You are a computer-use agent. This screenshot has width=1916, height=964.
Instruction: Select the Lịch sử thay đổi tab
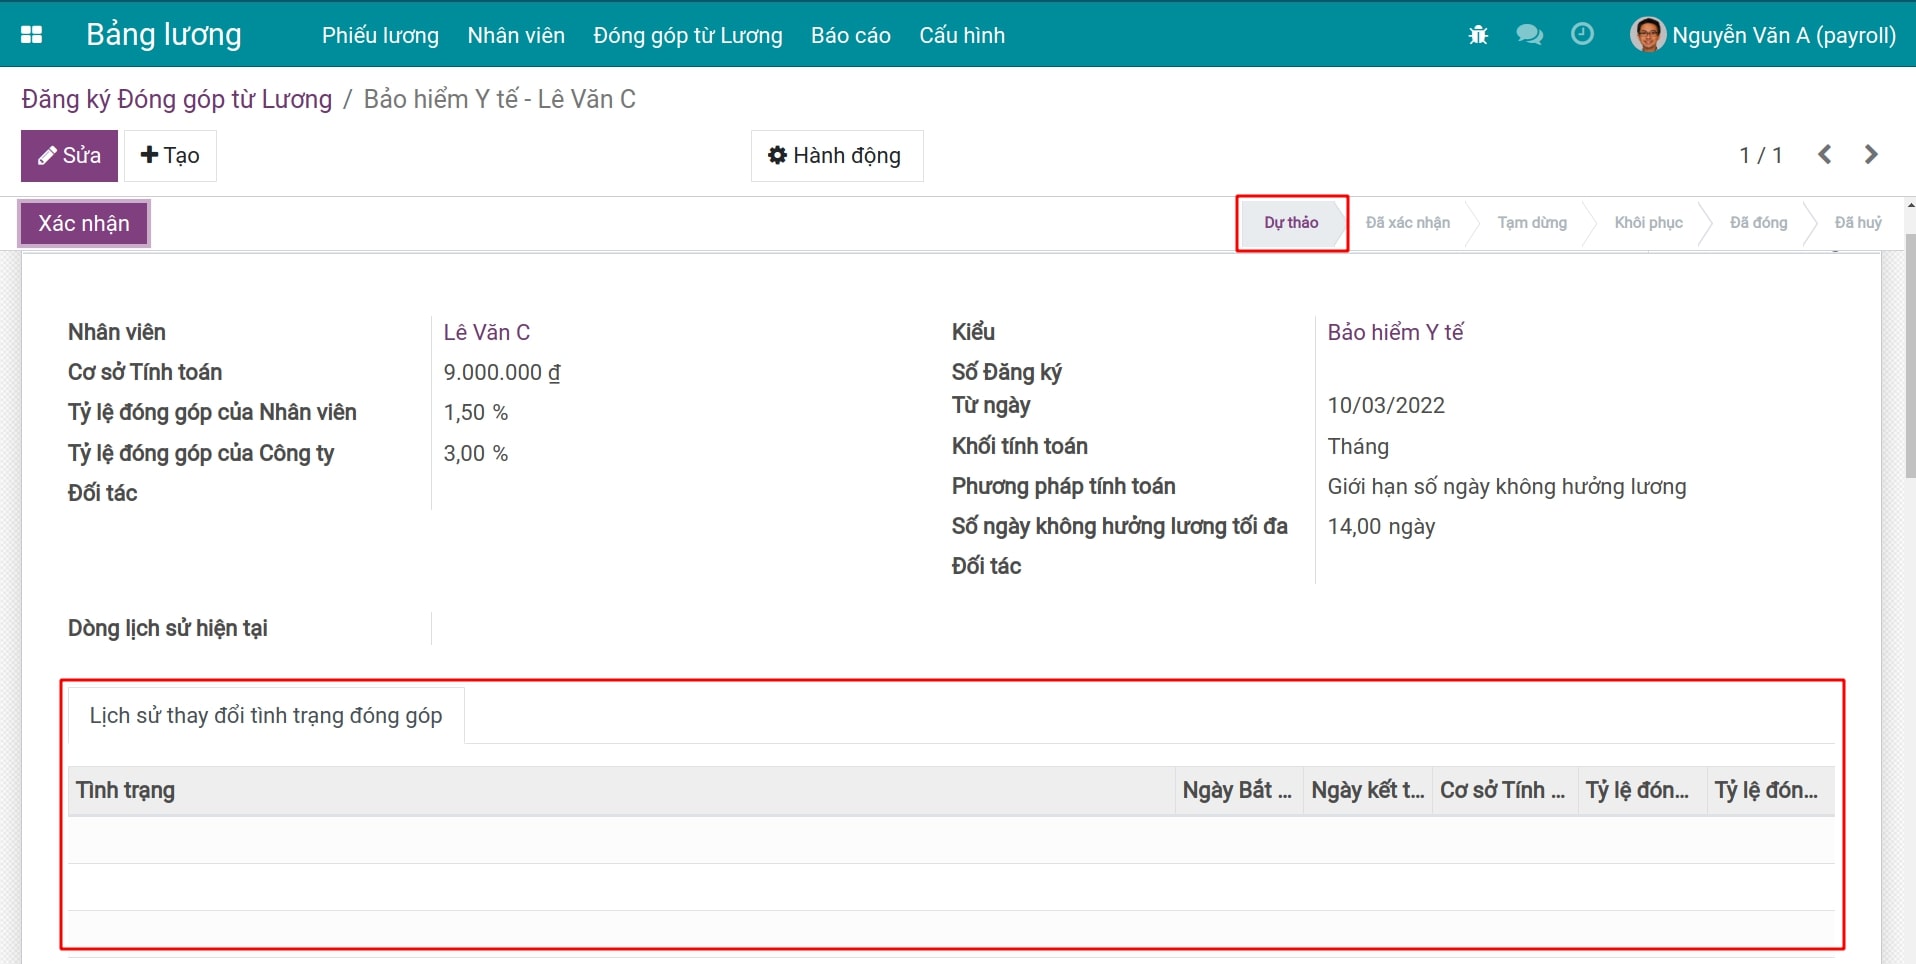[265, 716]
